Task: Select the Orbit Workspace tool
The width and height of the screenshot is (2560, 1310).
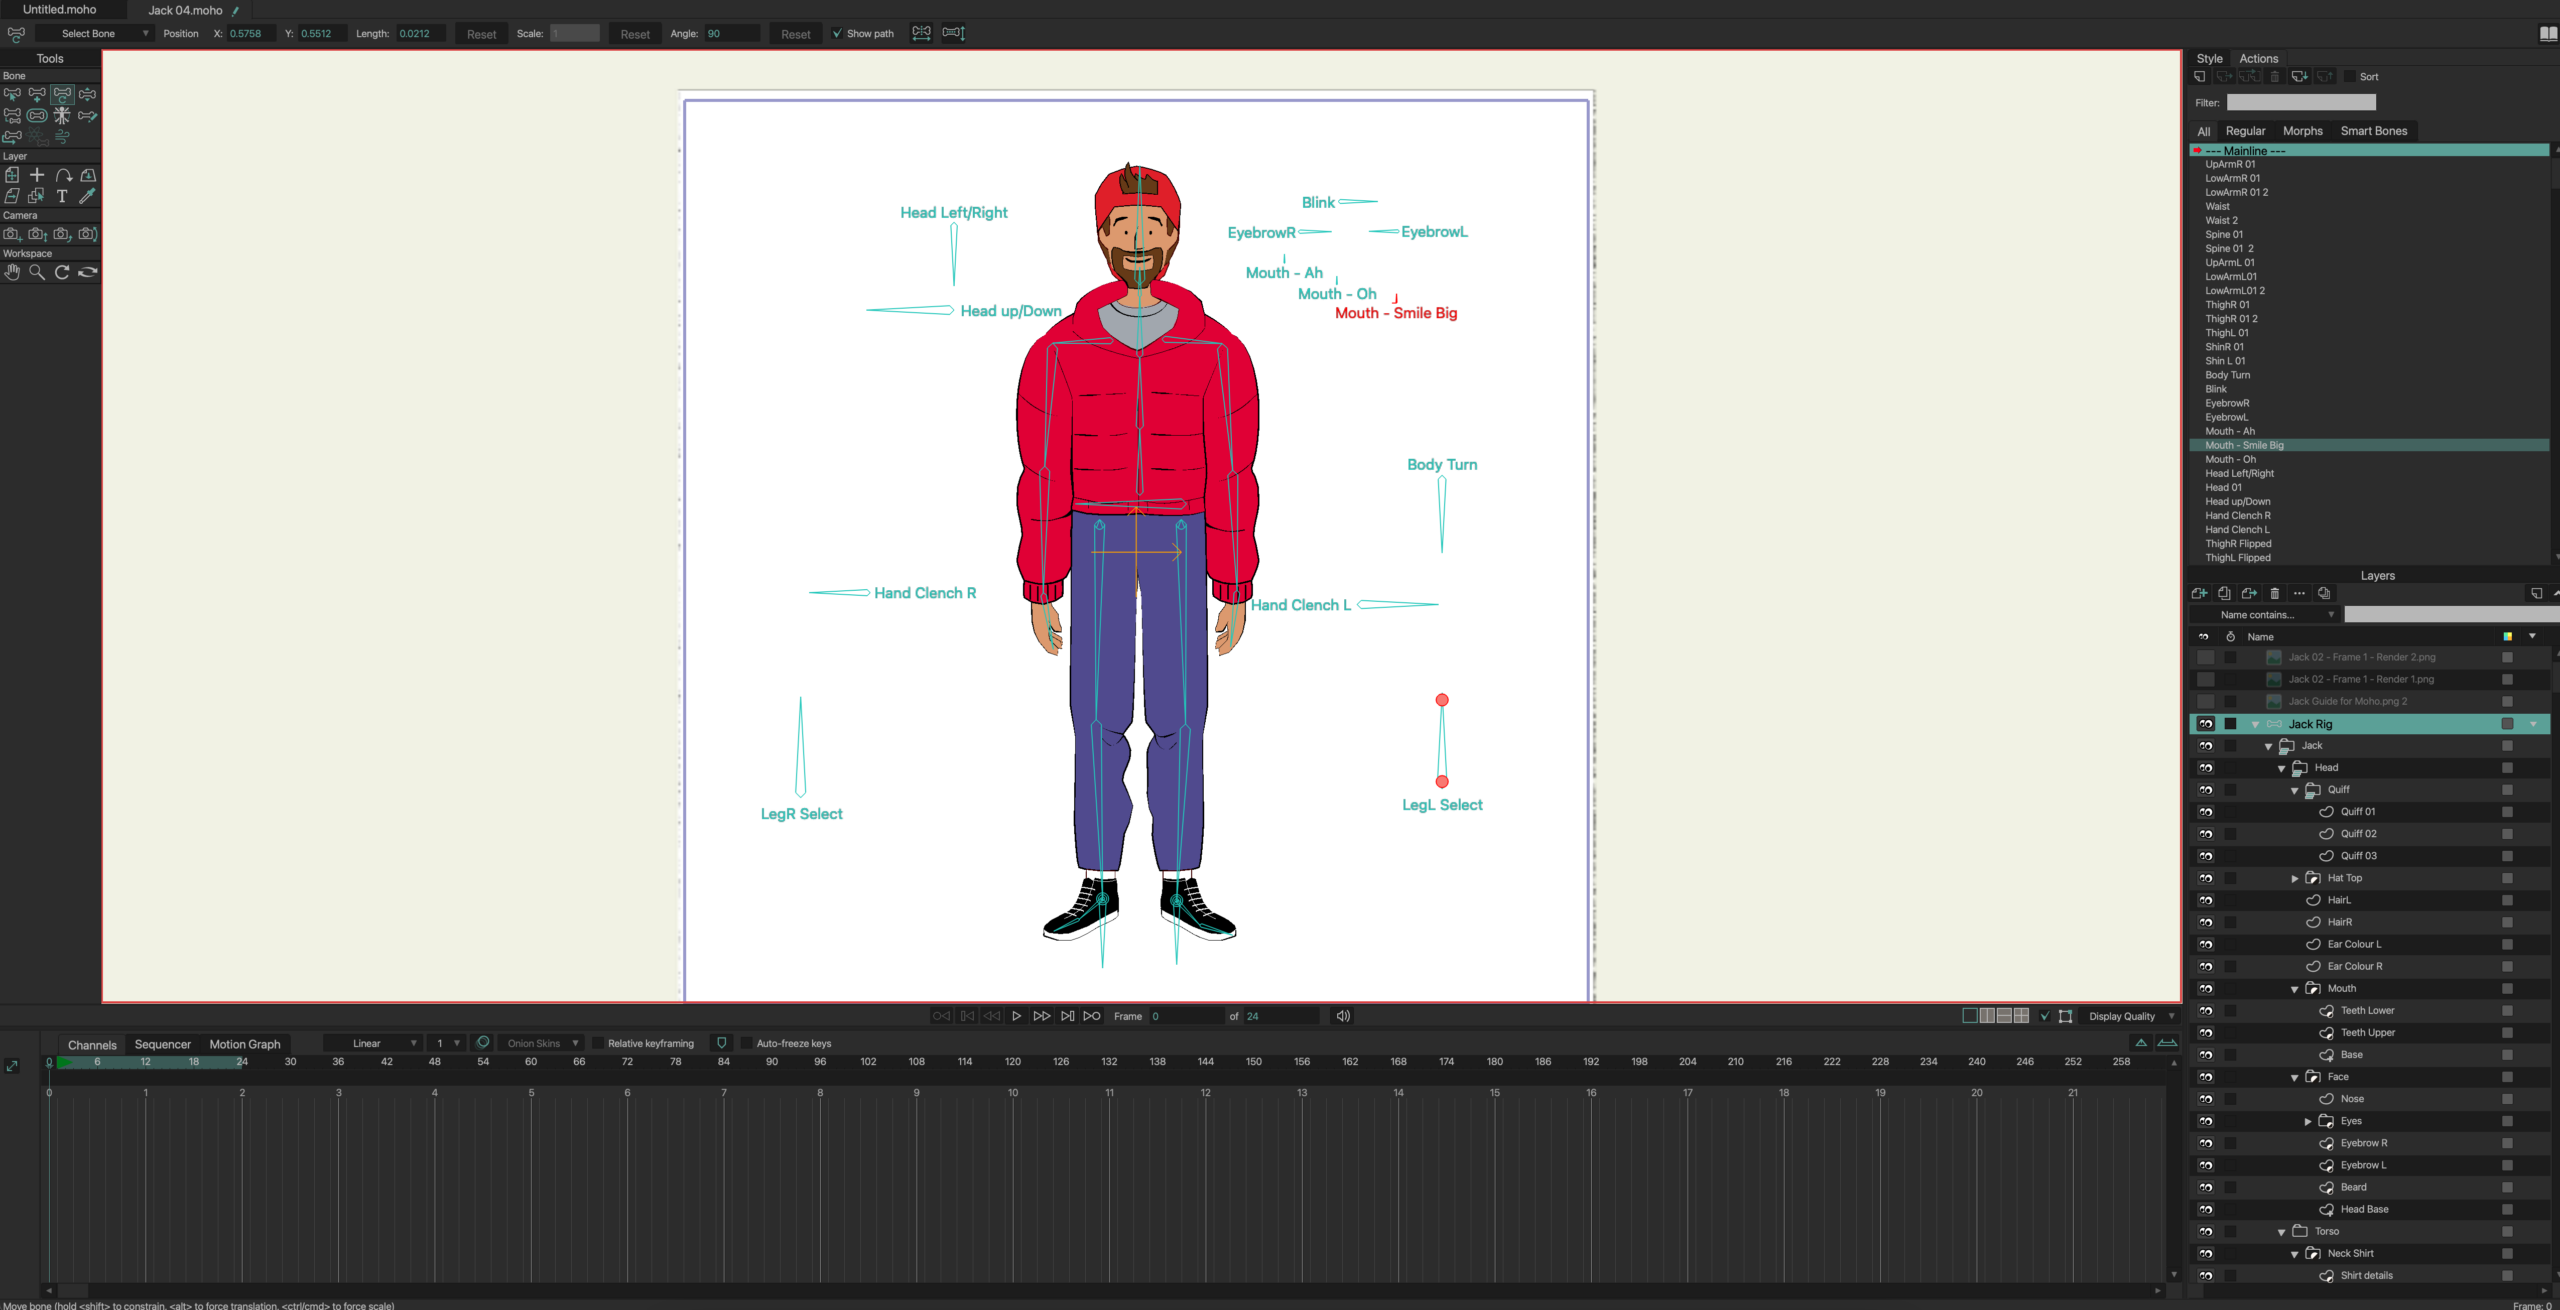Action: (87, 272)
